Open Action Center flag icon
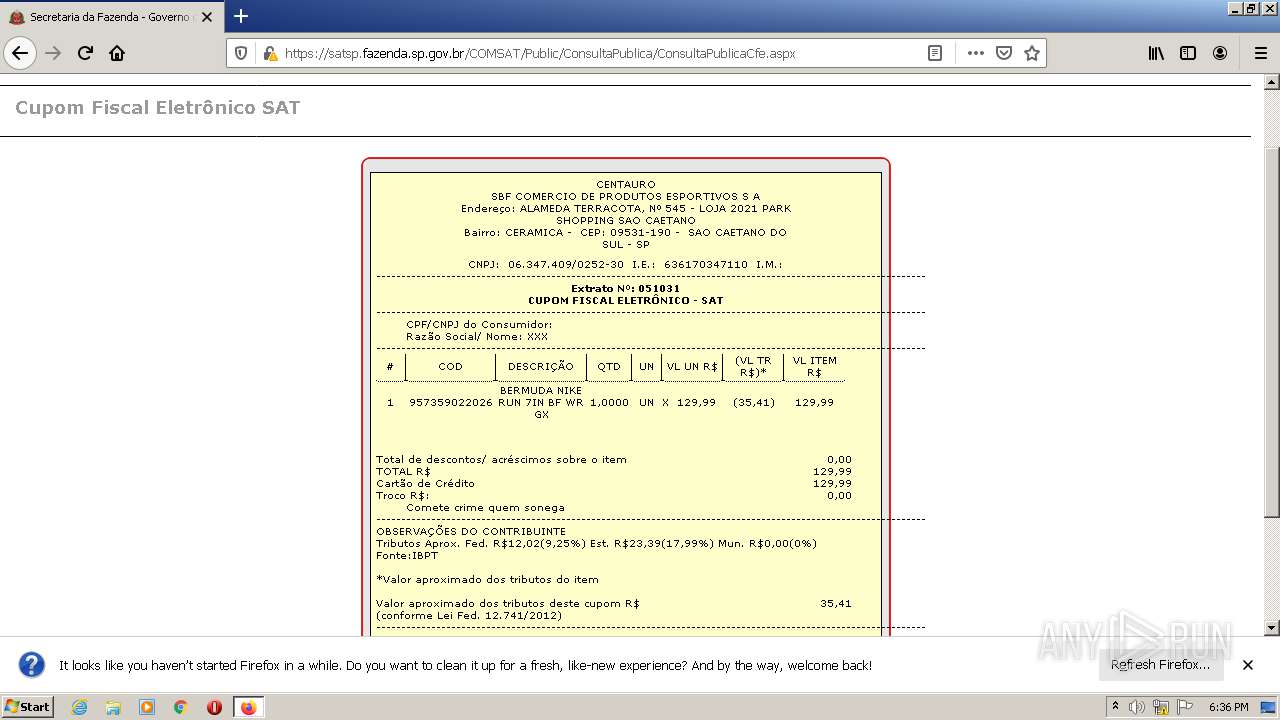The image size is (1280, 720). coord(1185,707)
